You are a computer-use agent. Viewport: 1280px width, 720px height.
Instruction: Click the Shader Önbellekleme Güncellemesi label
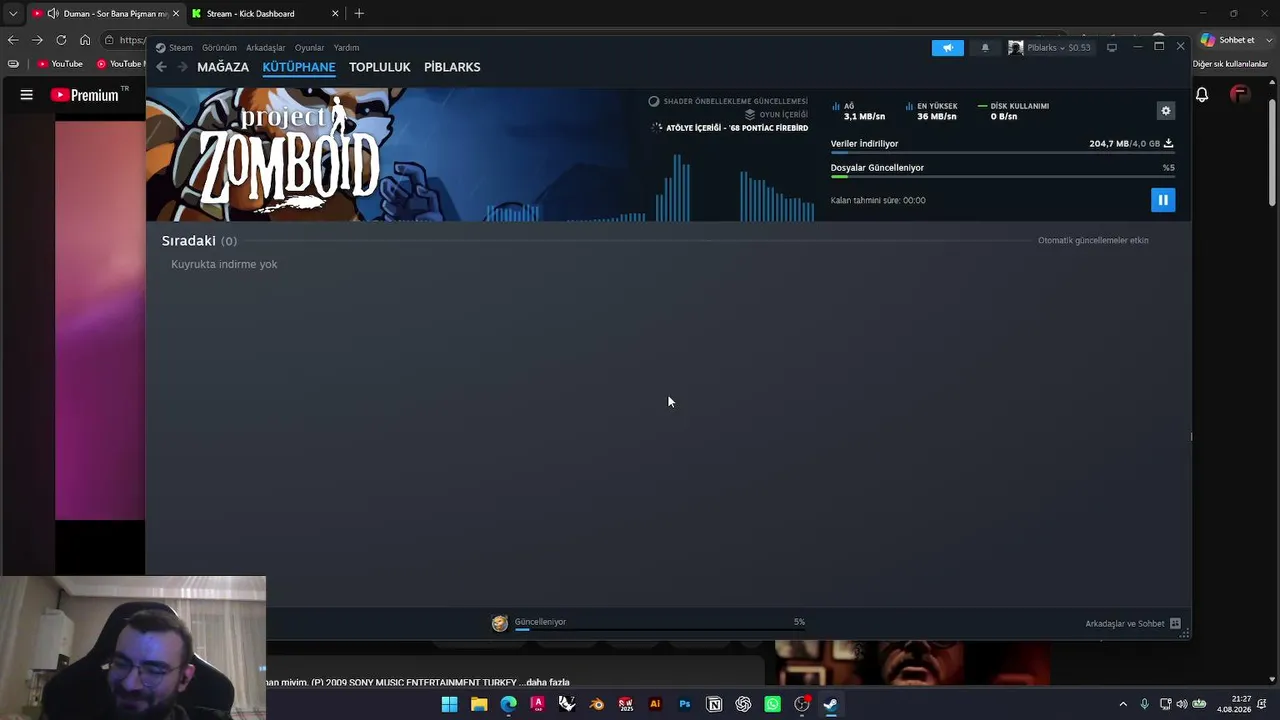tap(735, 101)
